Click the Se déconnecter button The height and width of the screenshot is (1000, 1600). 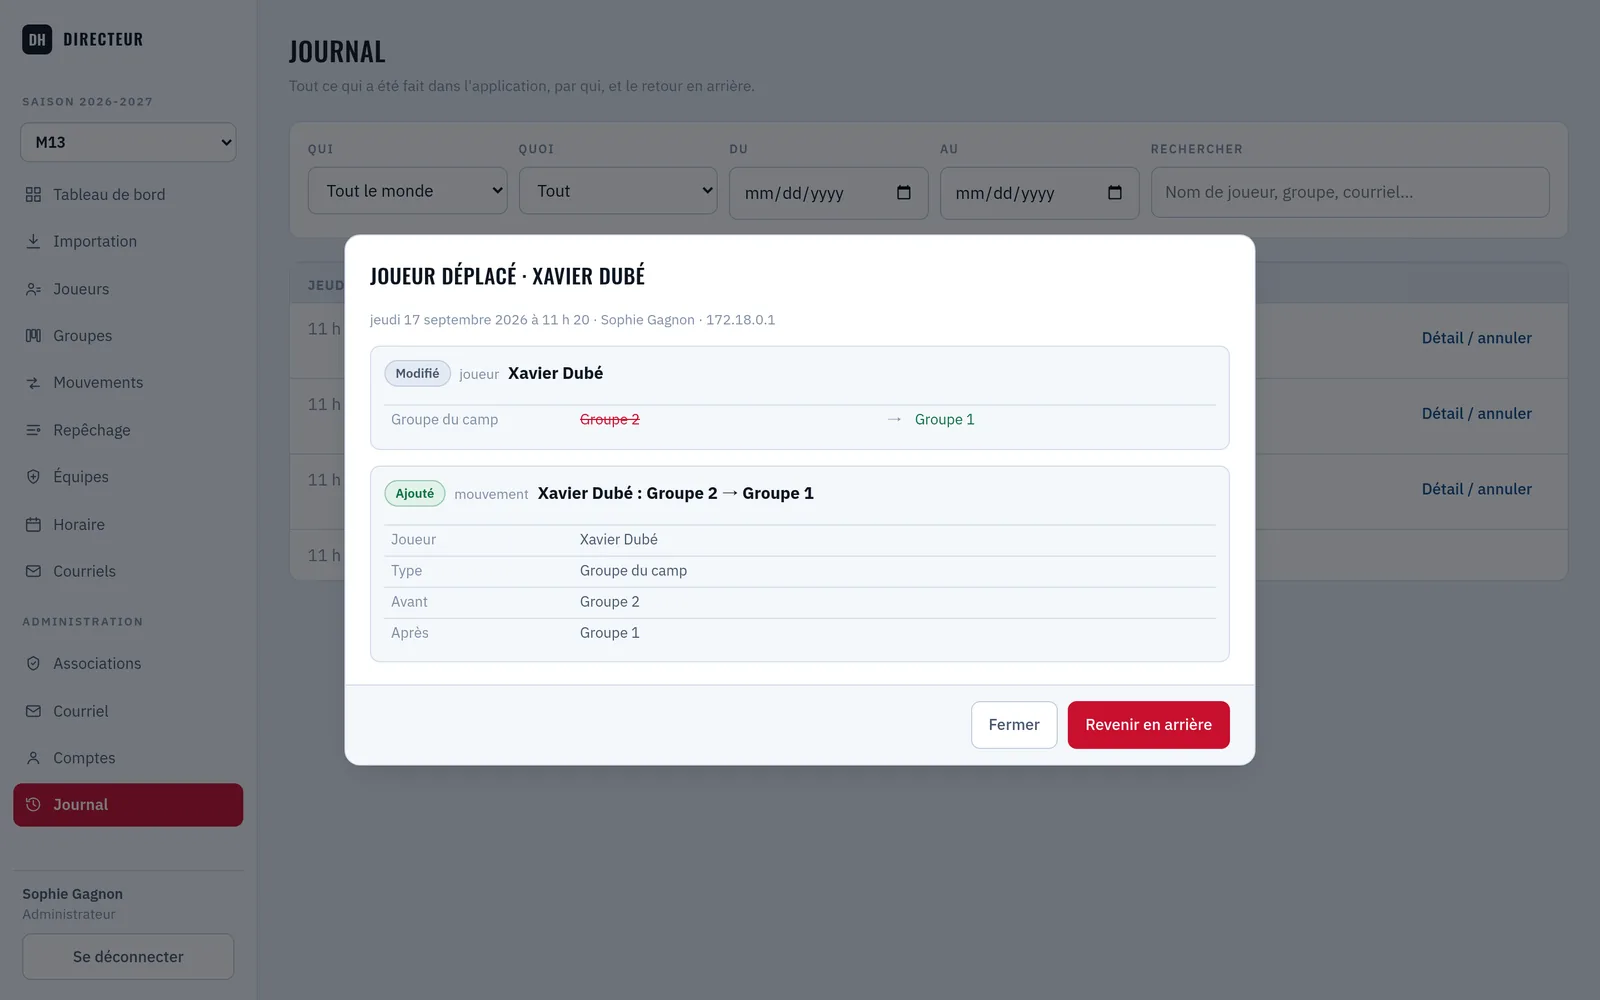(x=128, y=957)
